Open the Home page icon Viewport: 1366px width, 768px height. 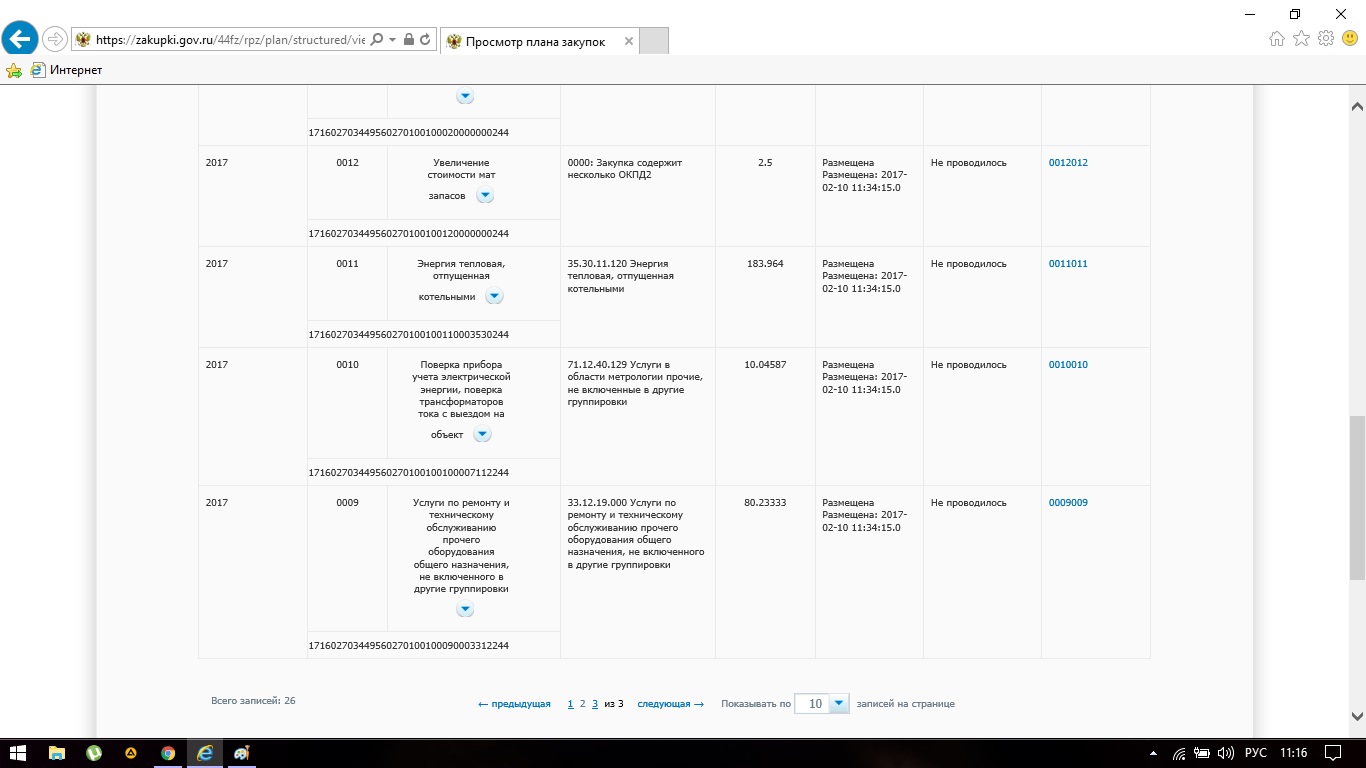point(1276,39)
